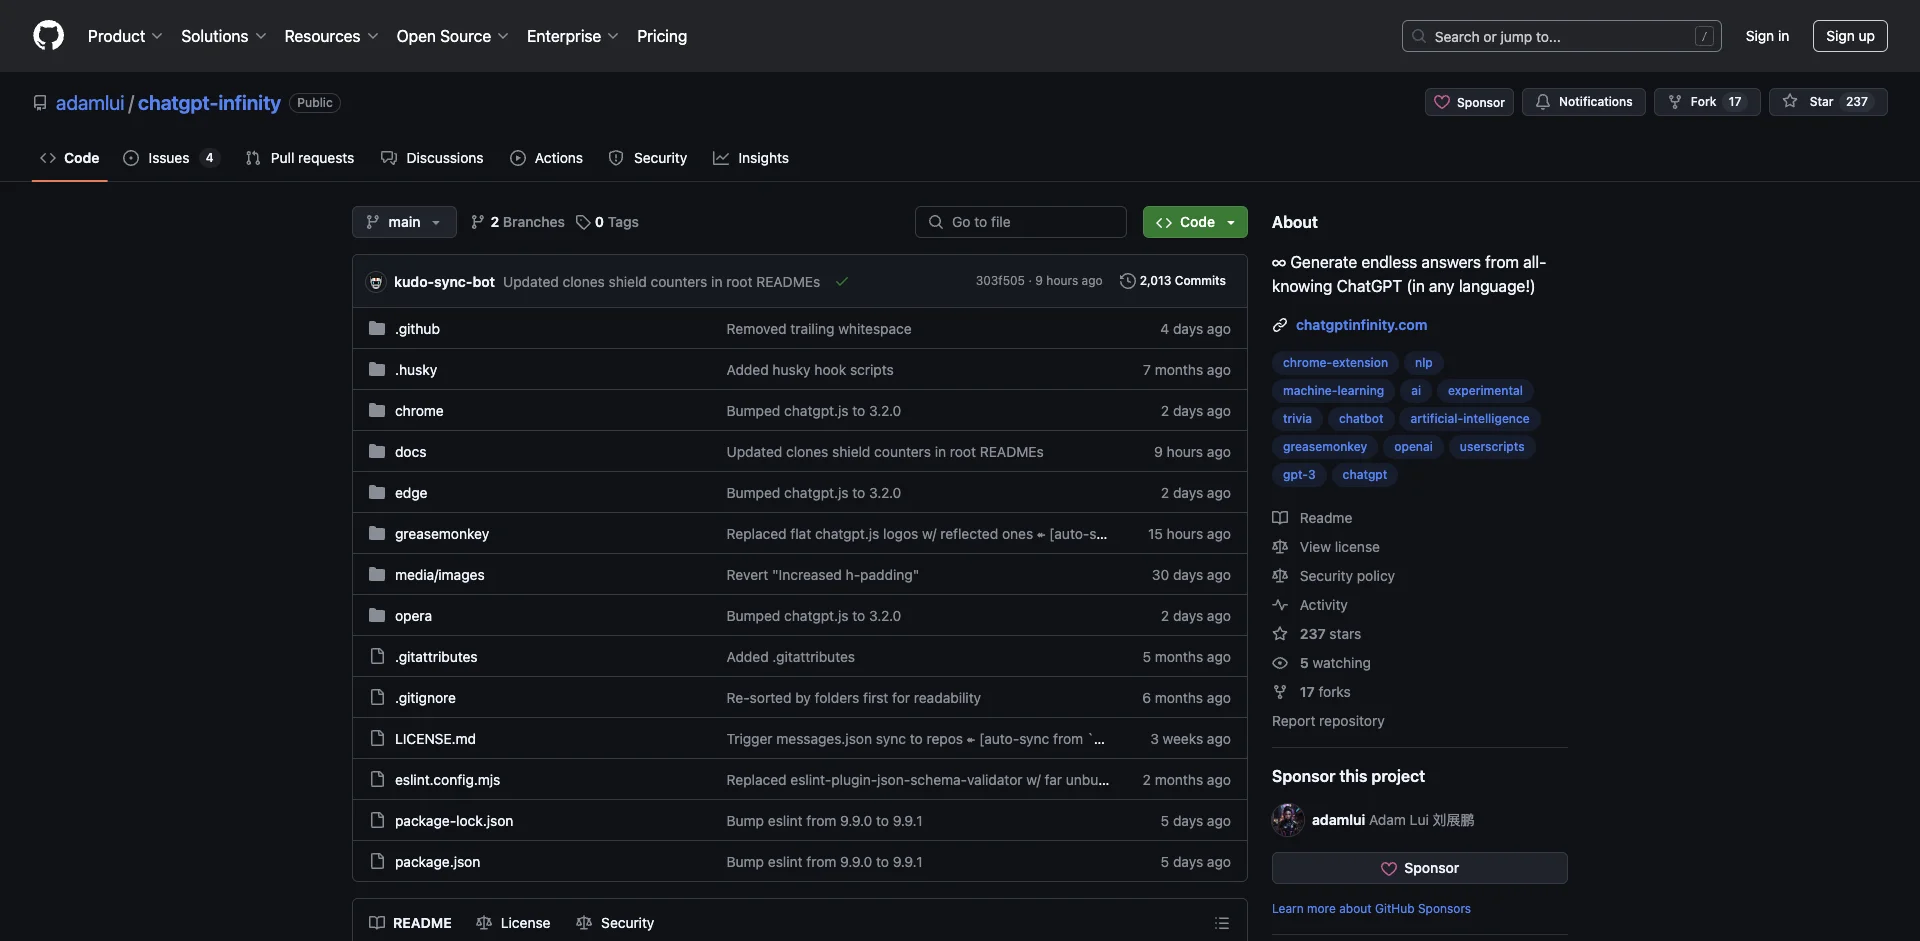Fork the repository with Fork button
The image size is (1920, 941).
1707,102
